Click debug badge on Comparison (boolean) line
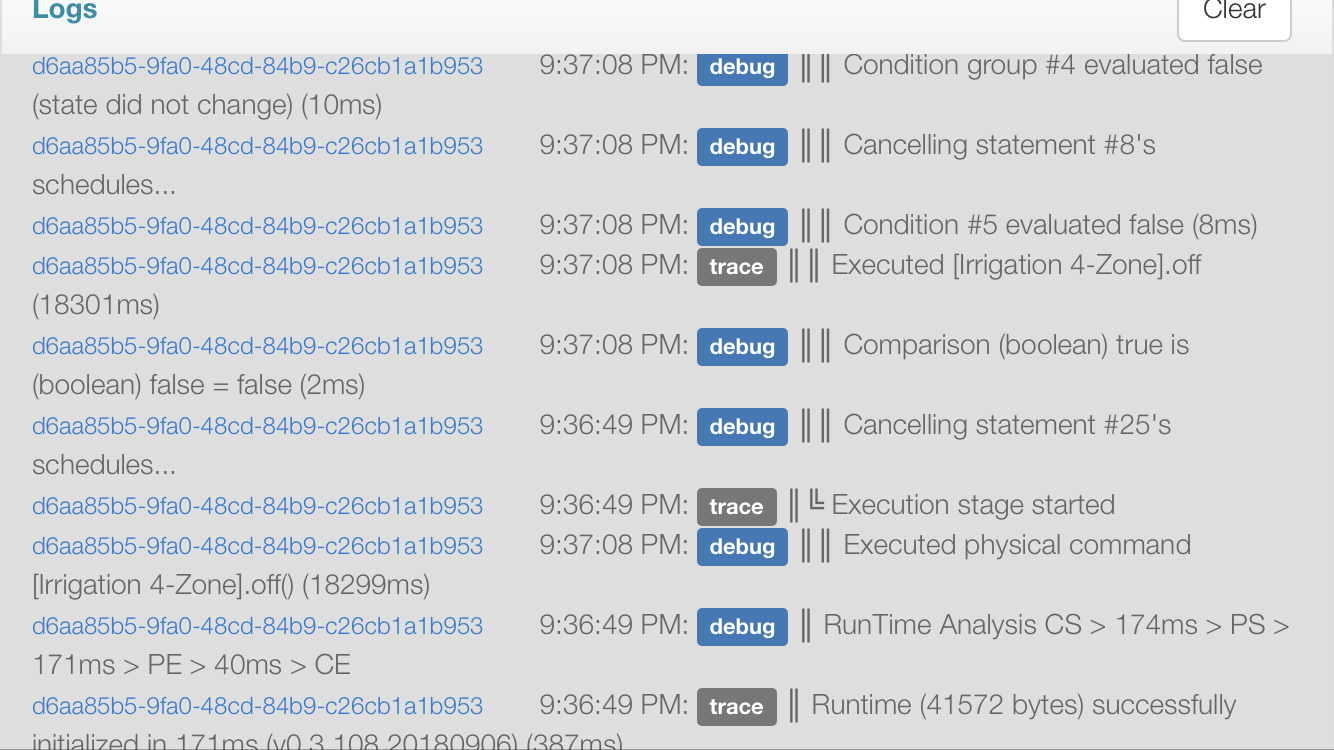The height and width of the screenshot is (750, 1334). pos(742,347)
